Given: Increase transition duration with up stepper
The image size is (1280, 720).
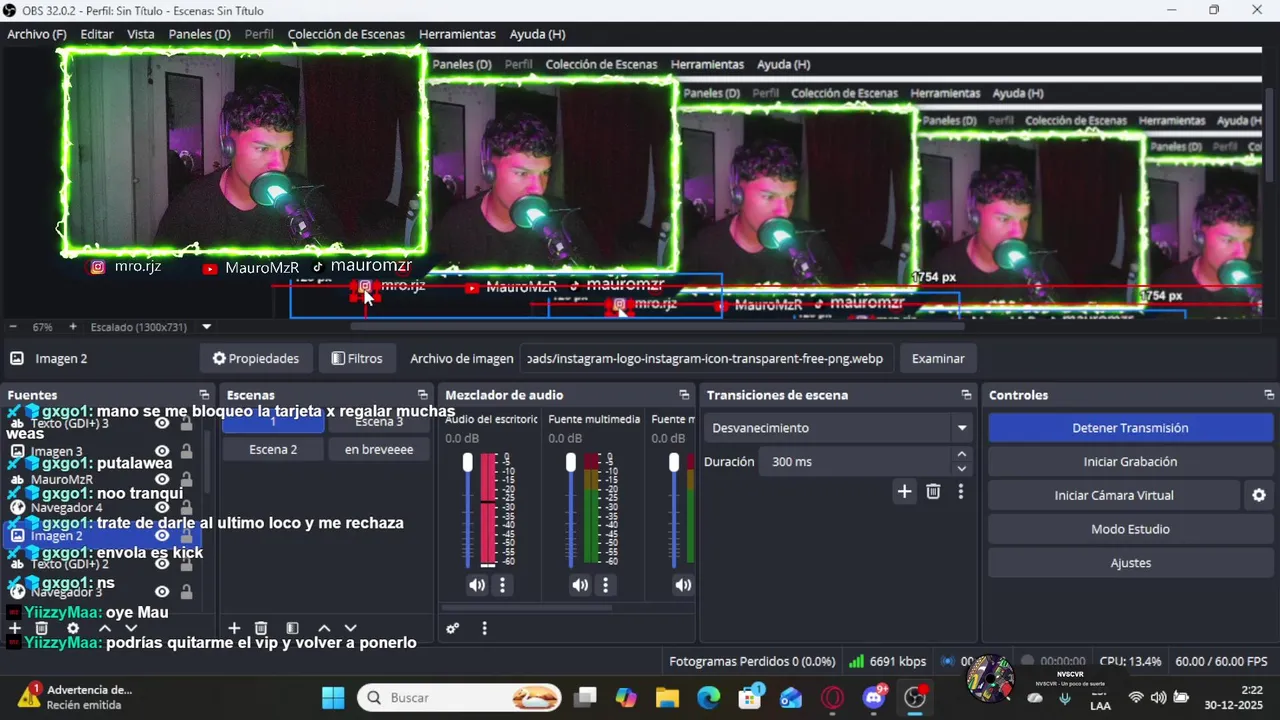Looking at the screenshot, I should pyautogui.click(x=962, y=454).
